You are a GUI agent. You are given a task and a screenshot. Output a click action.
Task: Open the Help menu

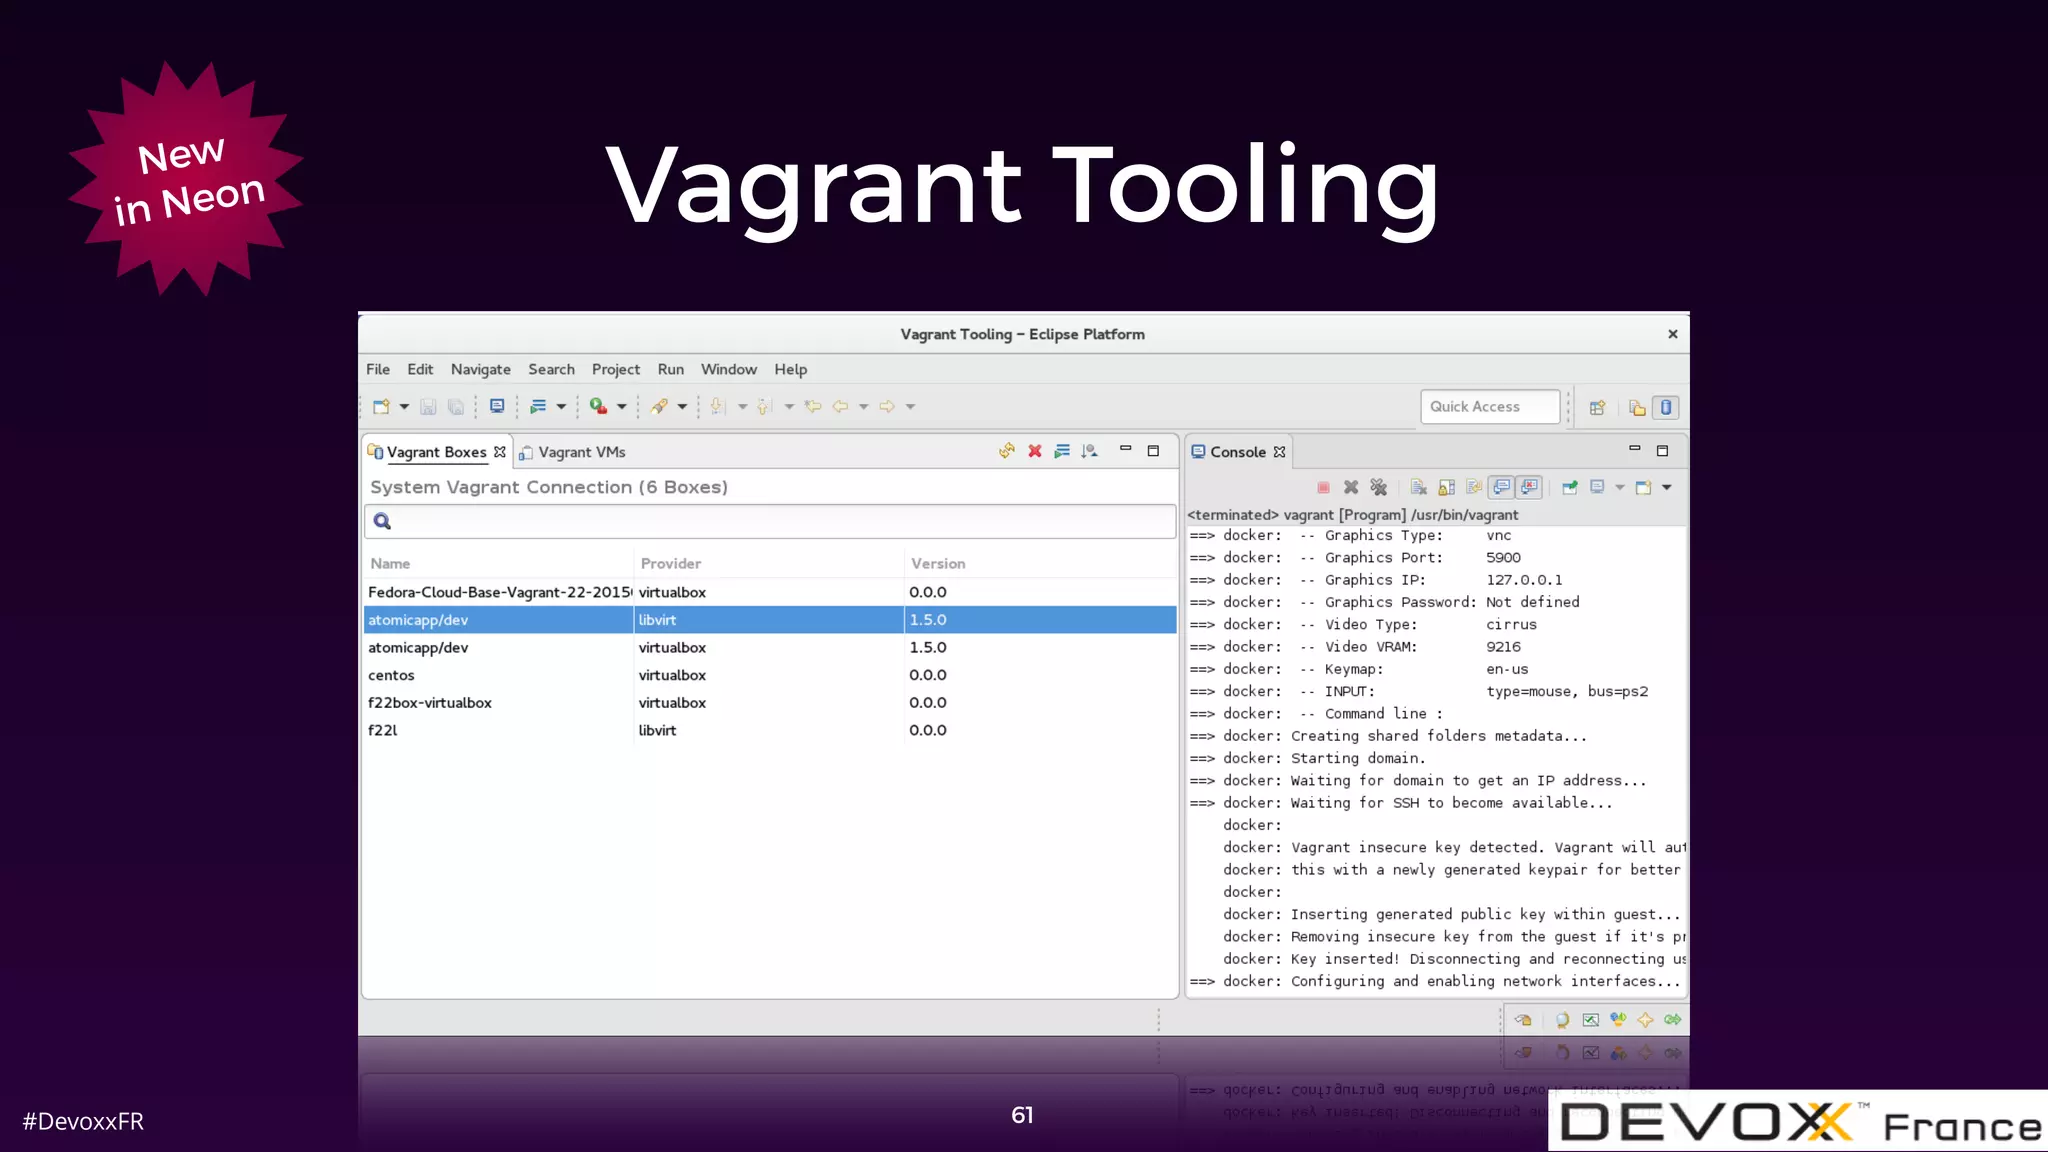pos(790,369)
